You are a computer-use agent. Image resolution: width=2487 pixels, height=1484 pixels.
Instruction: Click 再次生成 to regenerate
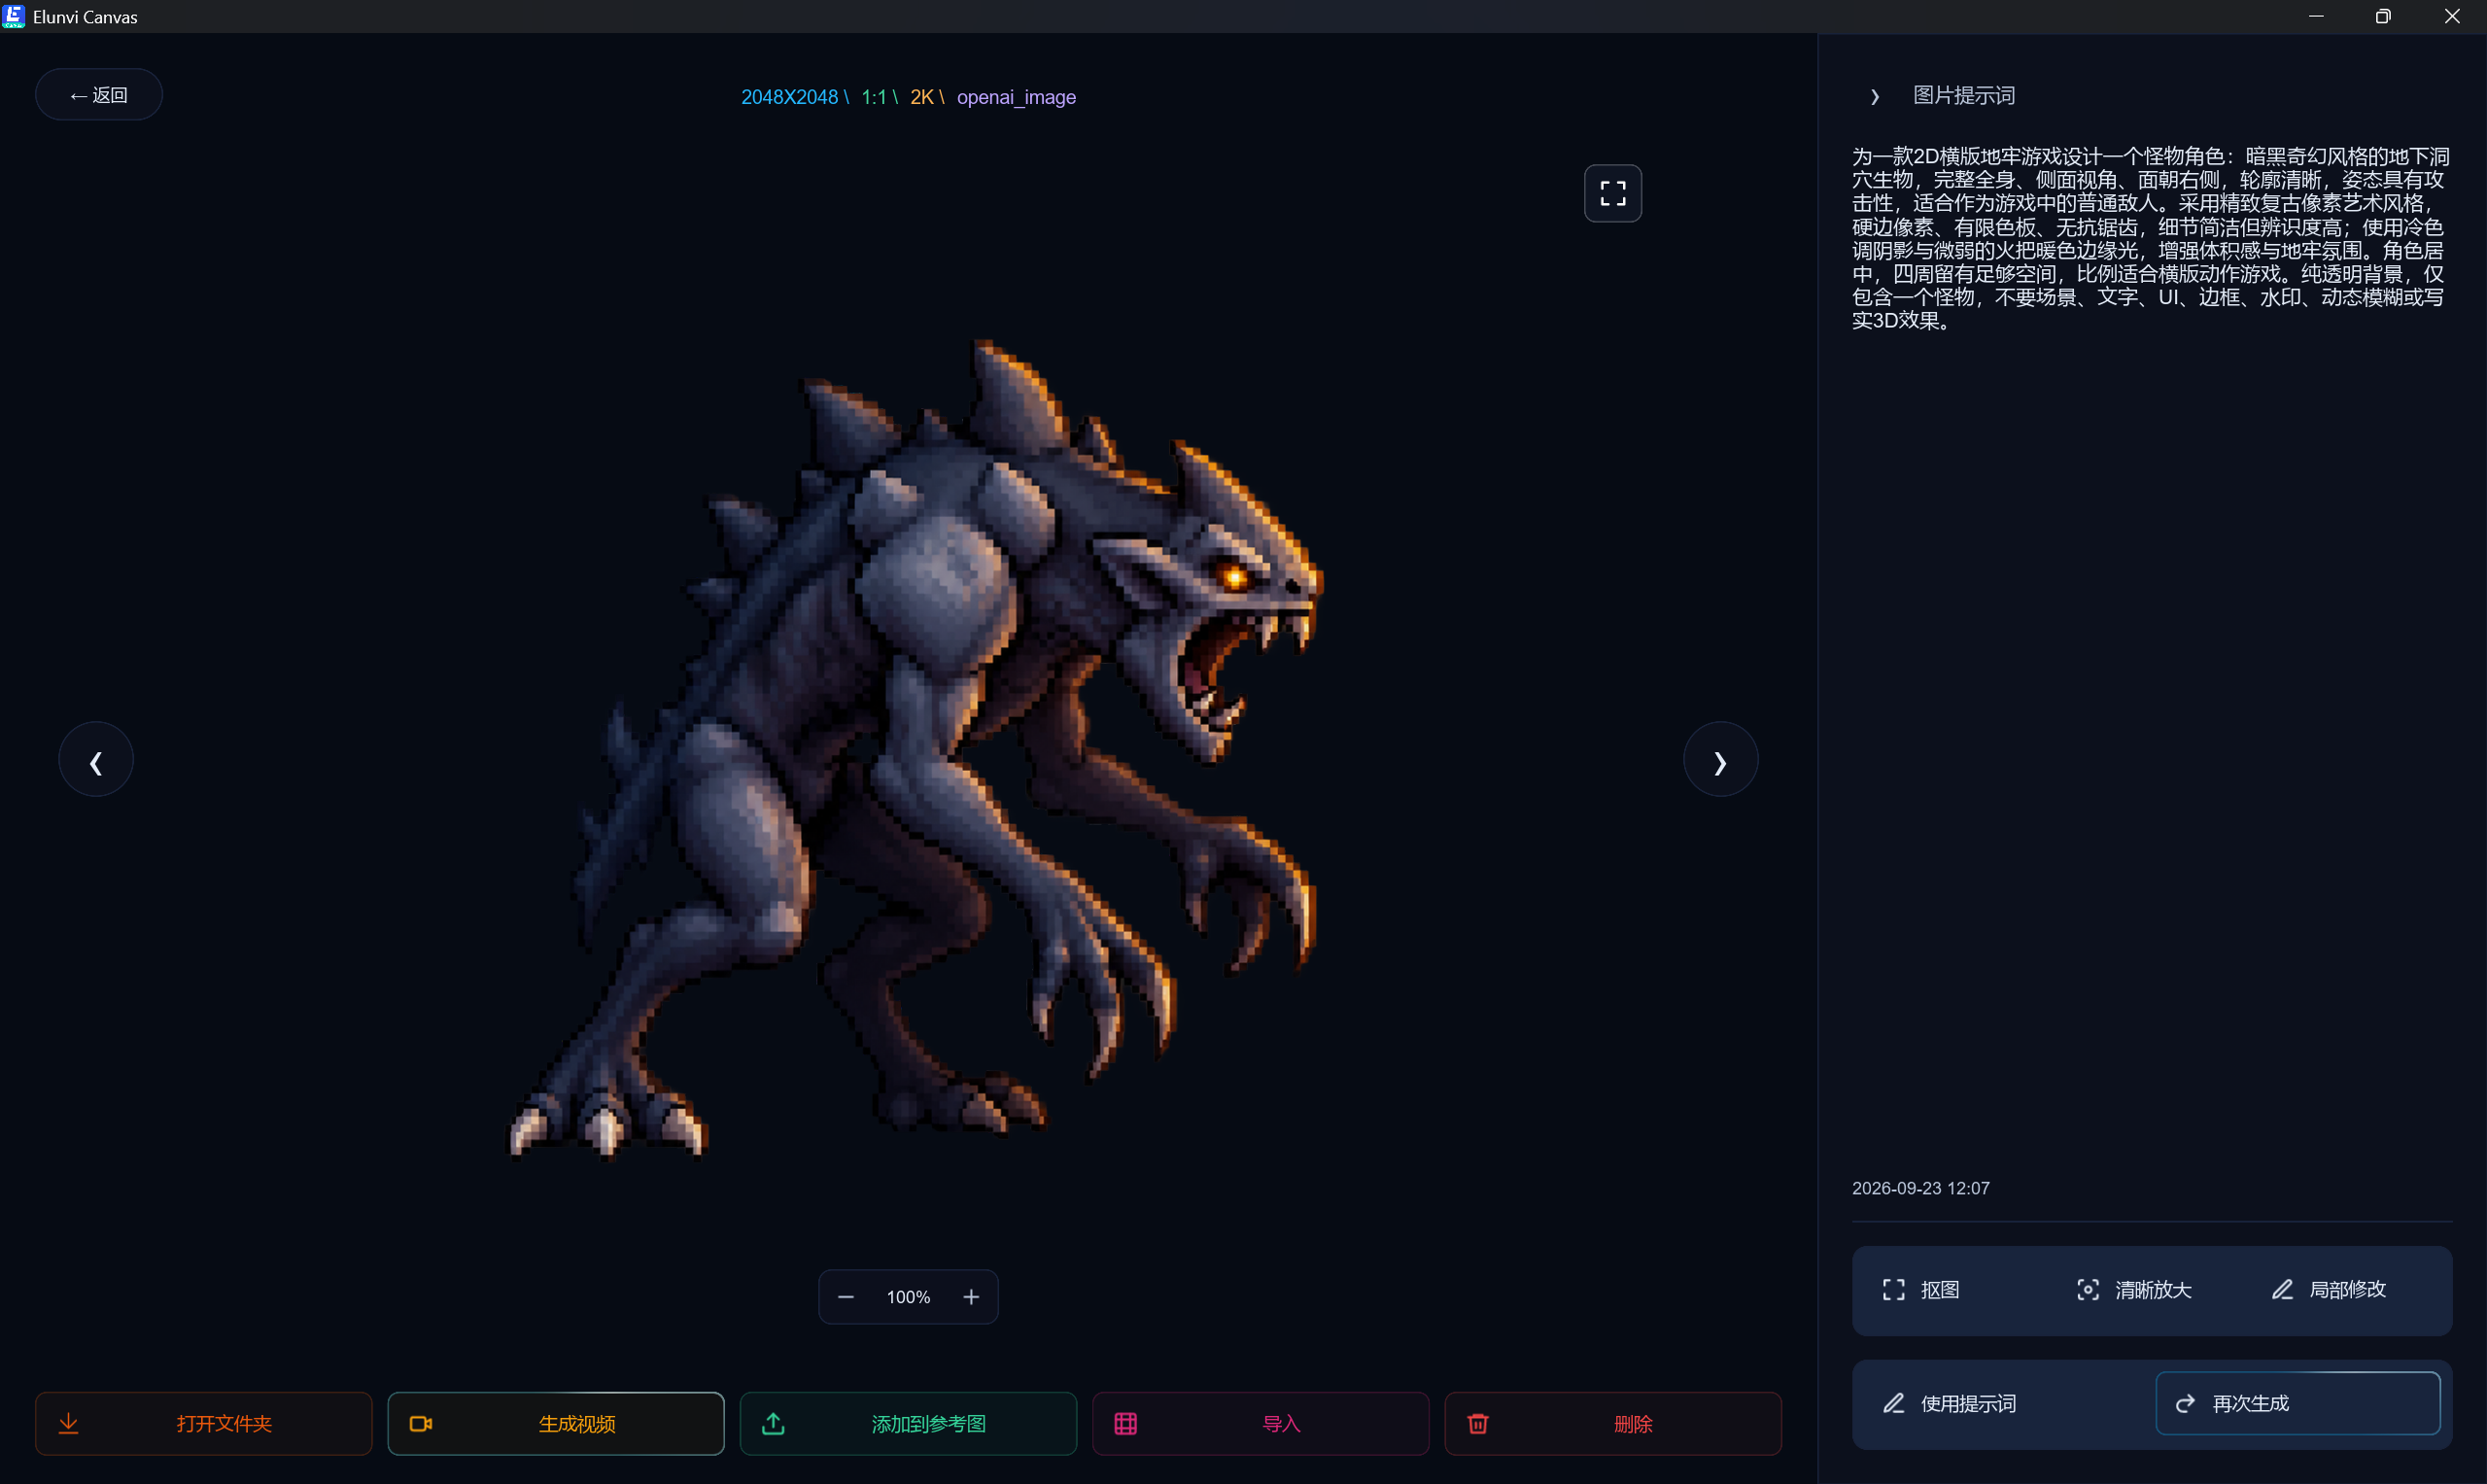click(x=2298, y=1403)
